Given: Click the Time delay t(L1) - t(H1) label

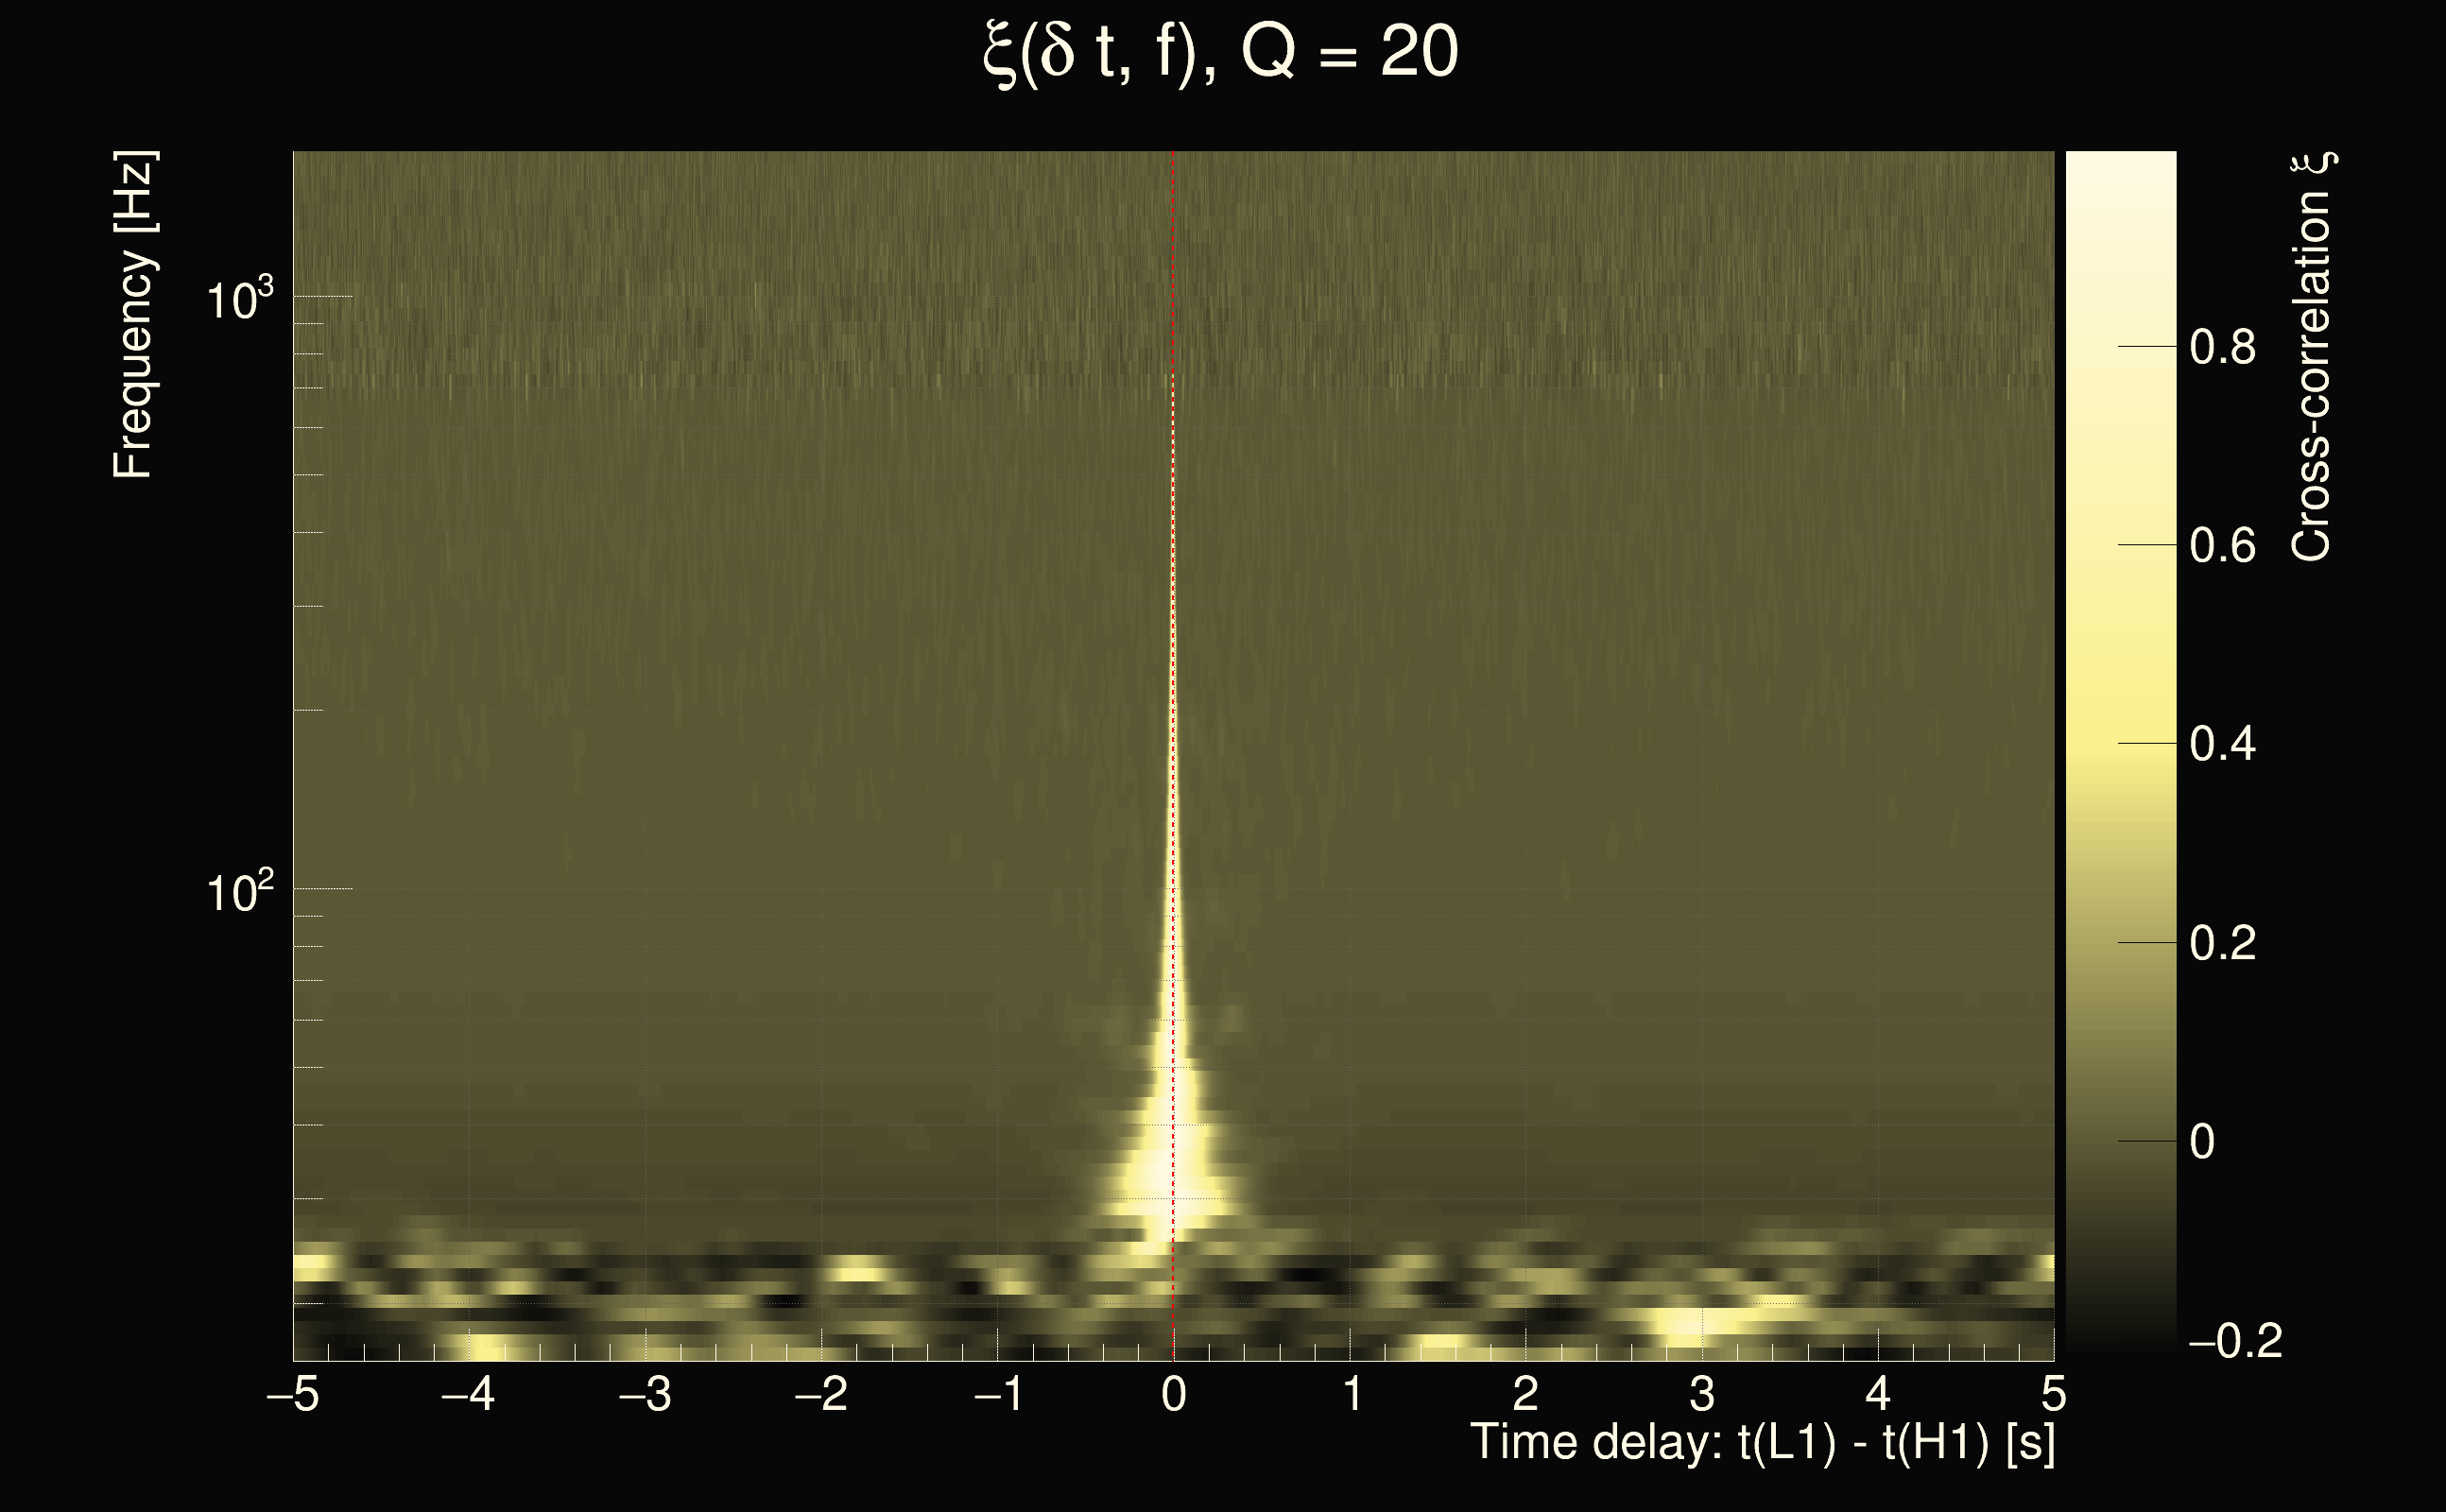Looking at the screenshot, I should click(x=1762, y=1443).
